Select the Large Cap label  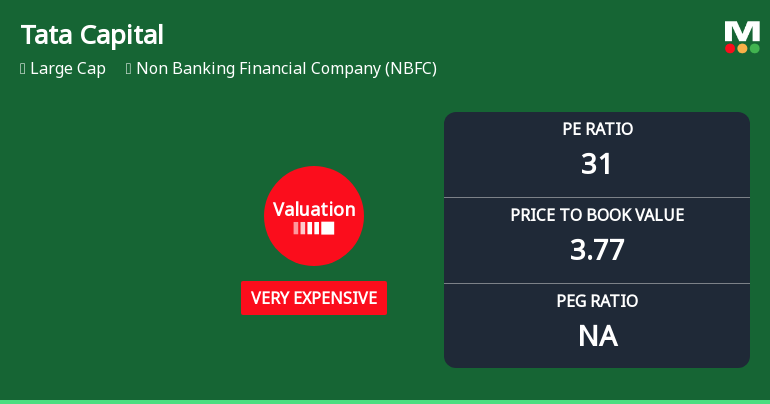click(x=68, y=69)
